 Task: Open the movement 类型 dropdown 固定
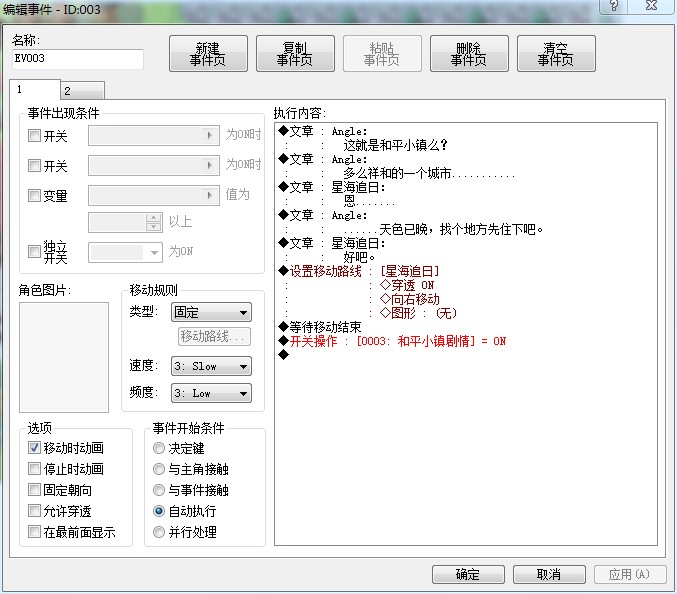point(211,312)
